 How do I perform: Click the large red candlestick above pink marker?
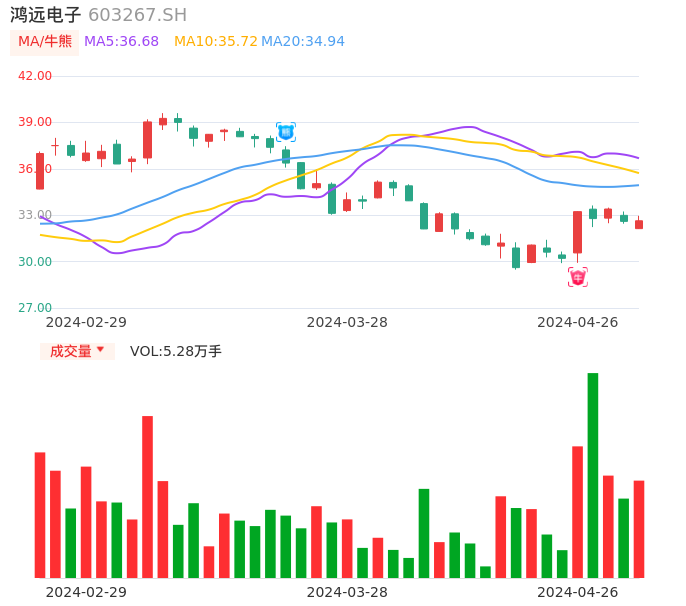click(577, 232)
